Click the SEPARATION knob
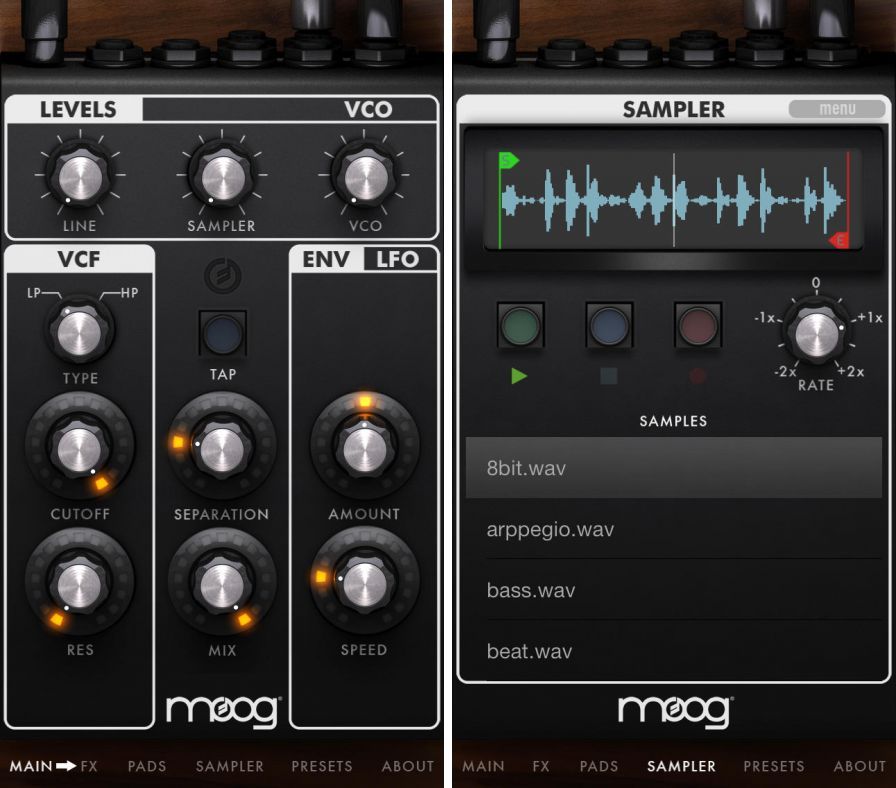 tap(221, 448)
